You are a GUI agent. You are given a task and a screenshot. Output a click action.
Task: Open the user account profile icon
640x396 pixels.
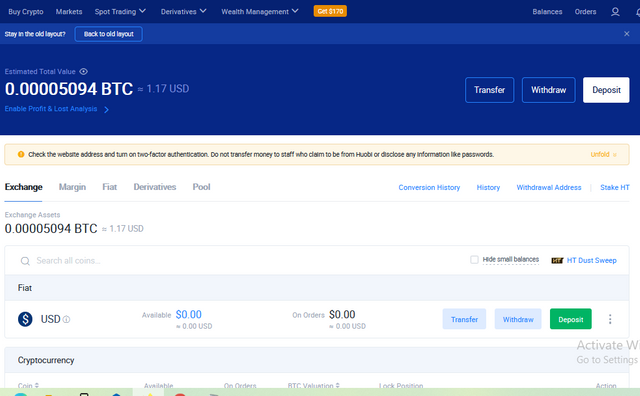615,12
